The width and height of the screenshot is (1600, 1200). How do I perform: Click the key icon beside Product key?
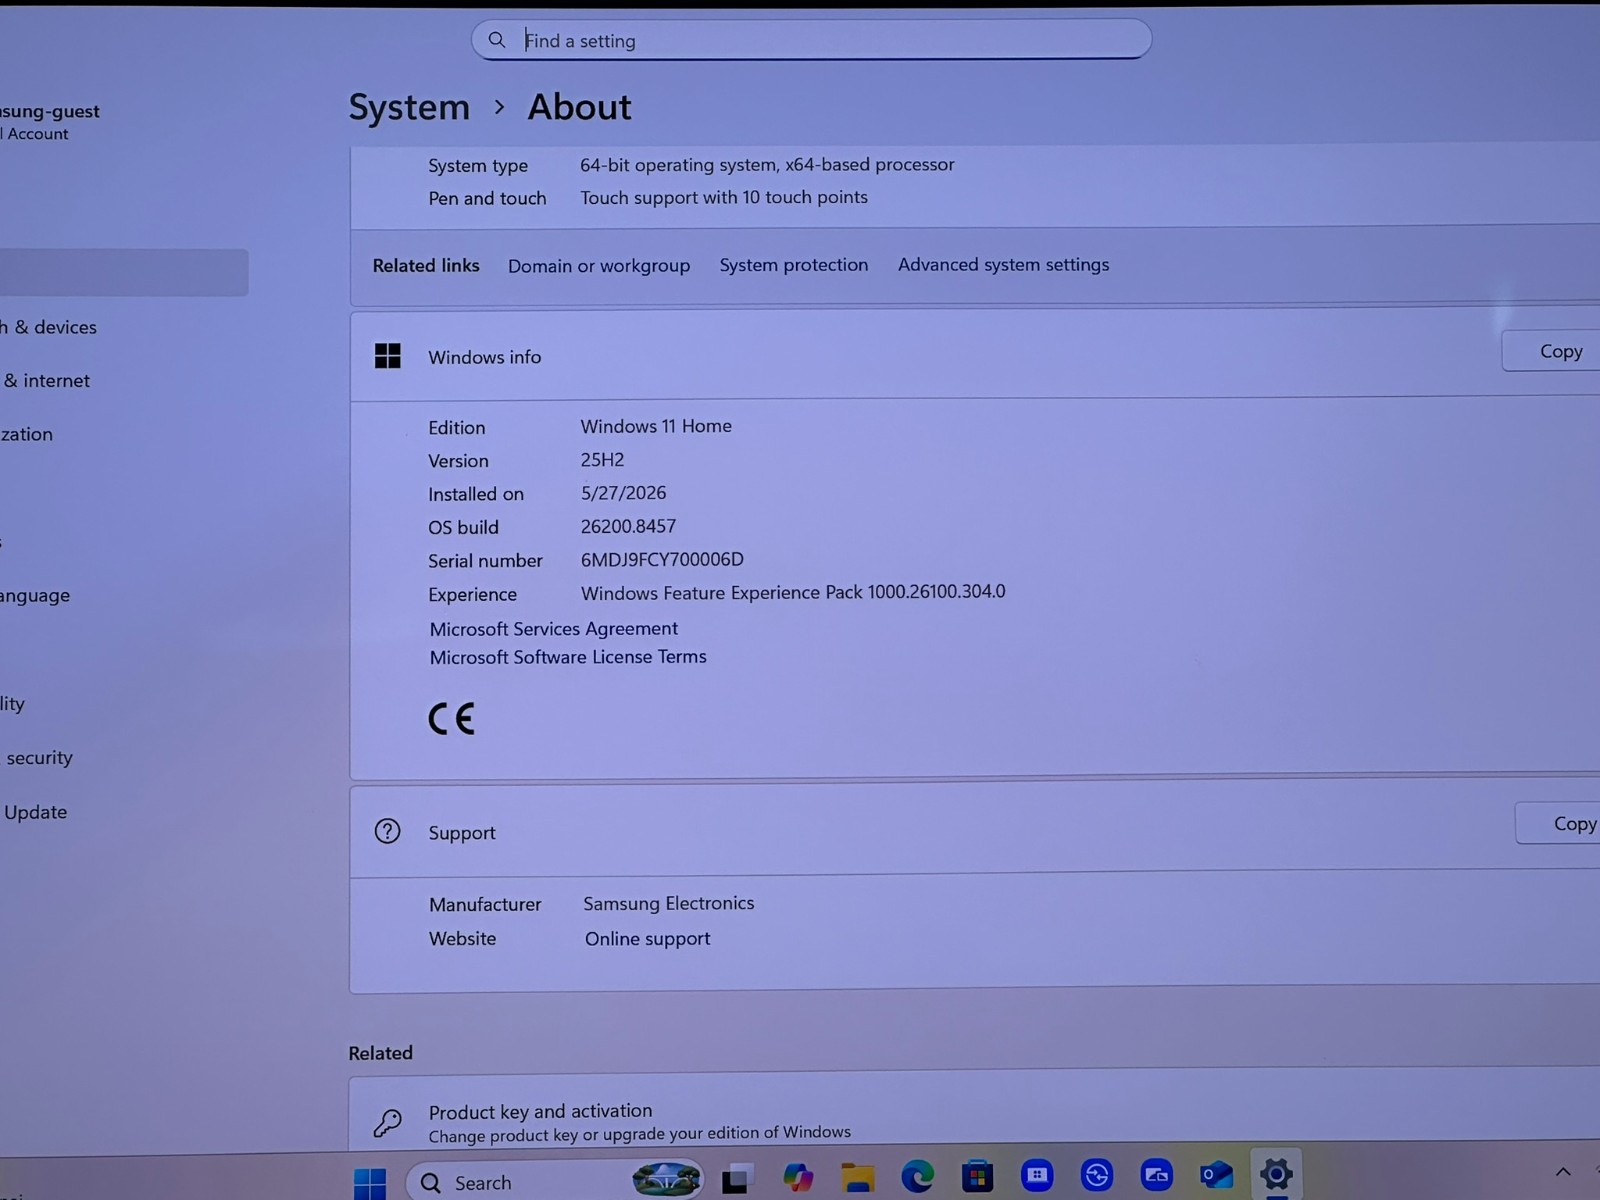pyautogui.click(x=388, y=1123)
